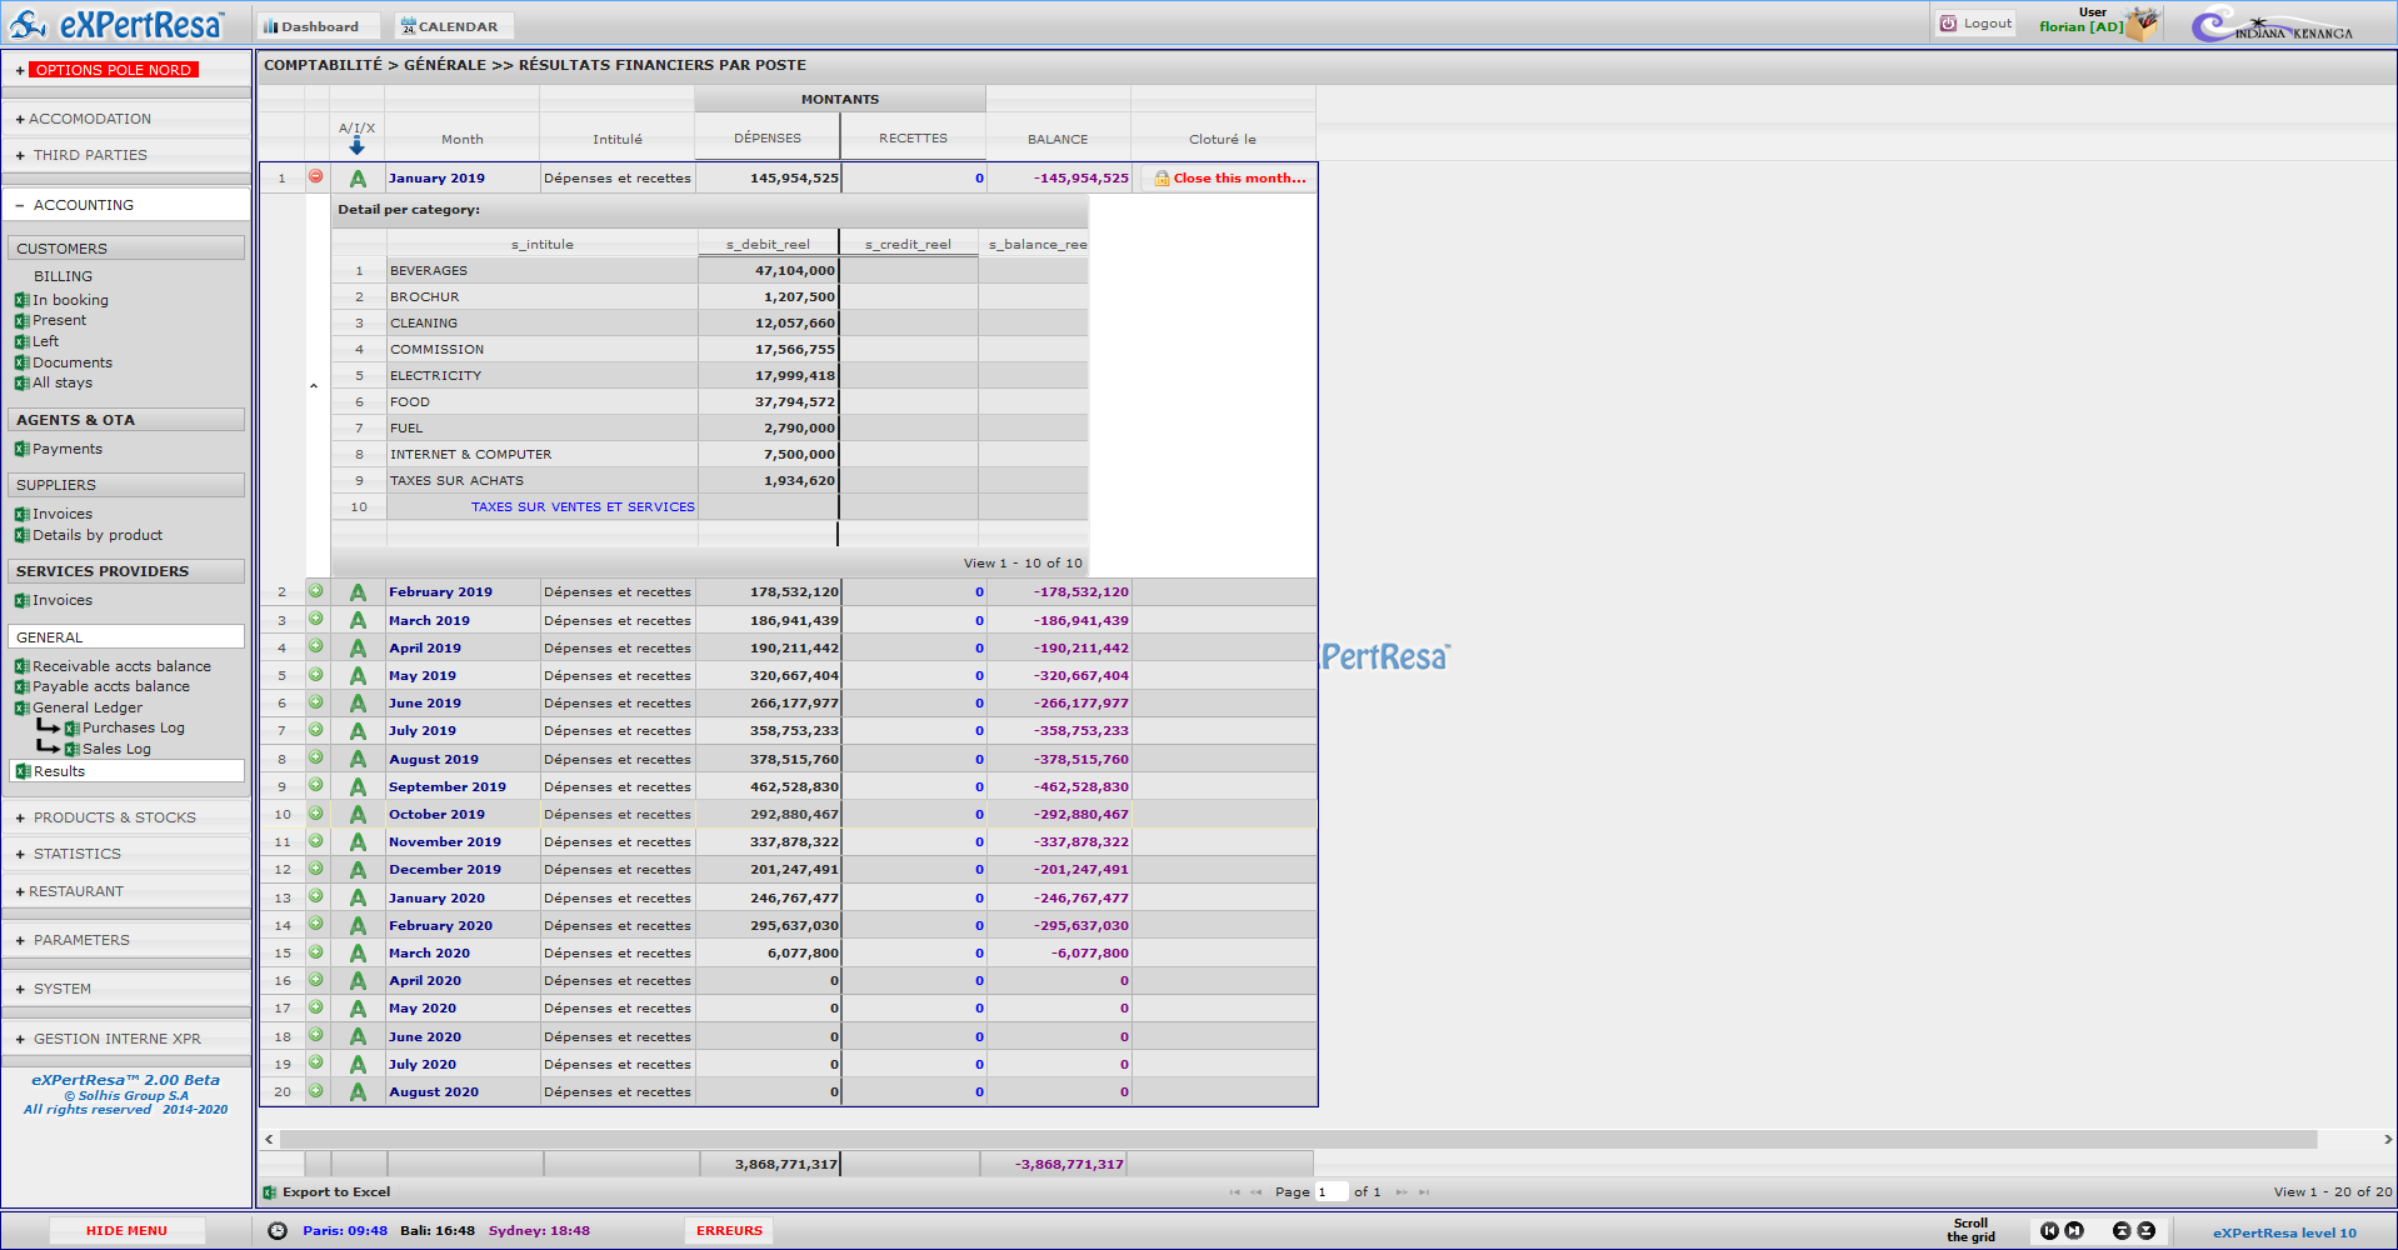Screen dimensions: 2398x1250
Task: Click the green A icon for March 2019
Action: coord(358,620)
